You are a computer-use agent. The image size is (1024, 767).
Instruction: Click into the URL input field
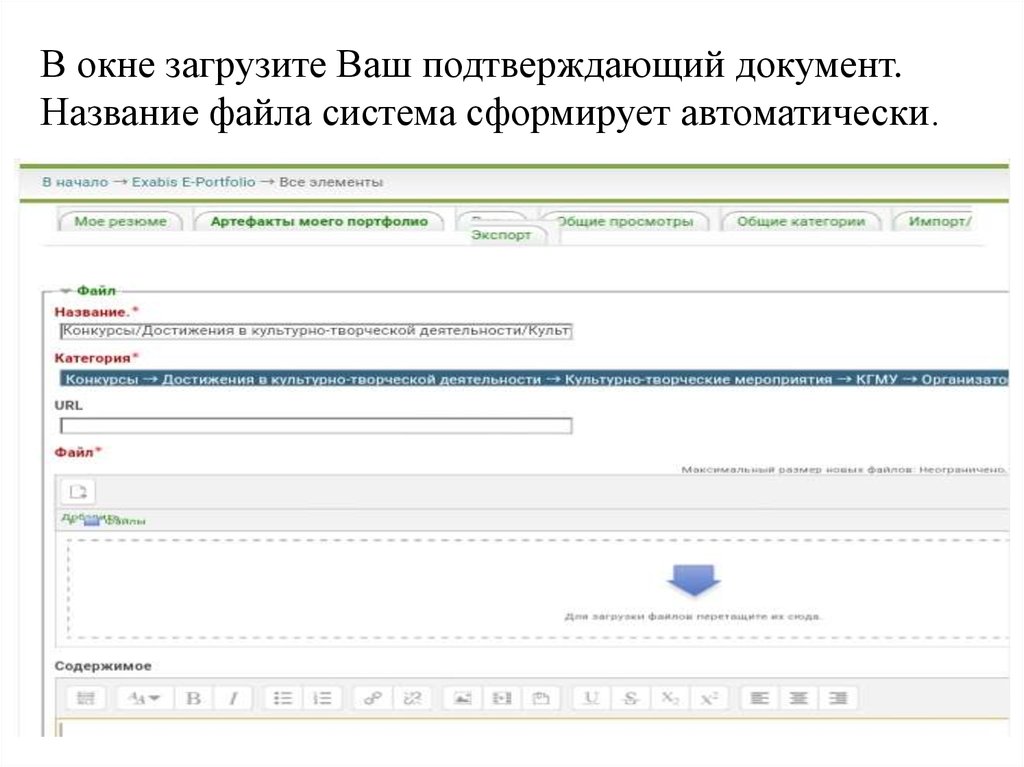[x=316, y=426]
